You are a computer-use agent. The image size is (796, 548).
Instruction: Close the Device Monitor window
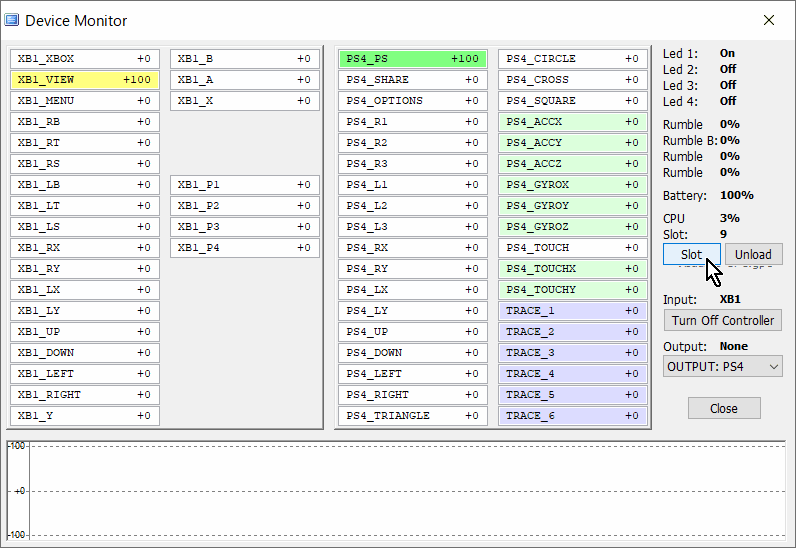[x=769, y=20]
